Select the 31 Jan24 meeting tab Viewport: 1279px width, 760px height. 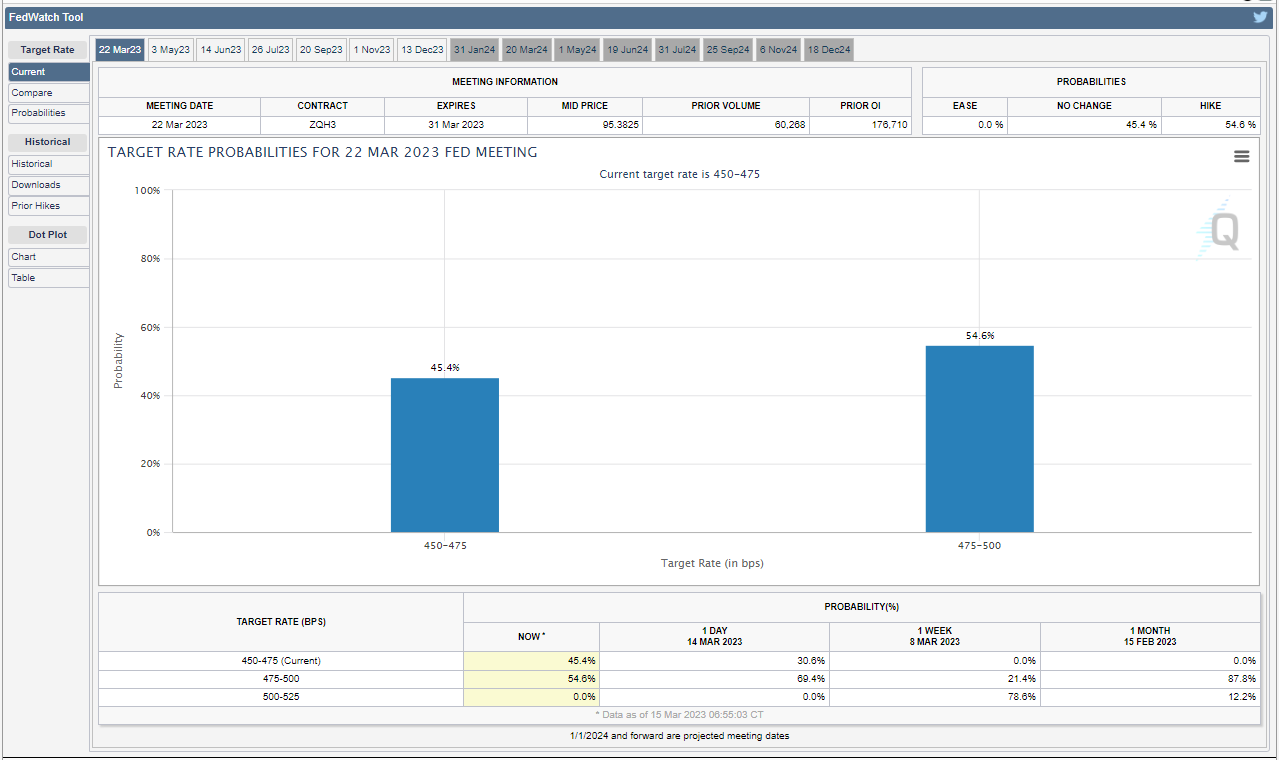coord(474,50)
